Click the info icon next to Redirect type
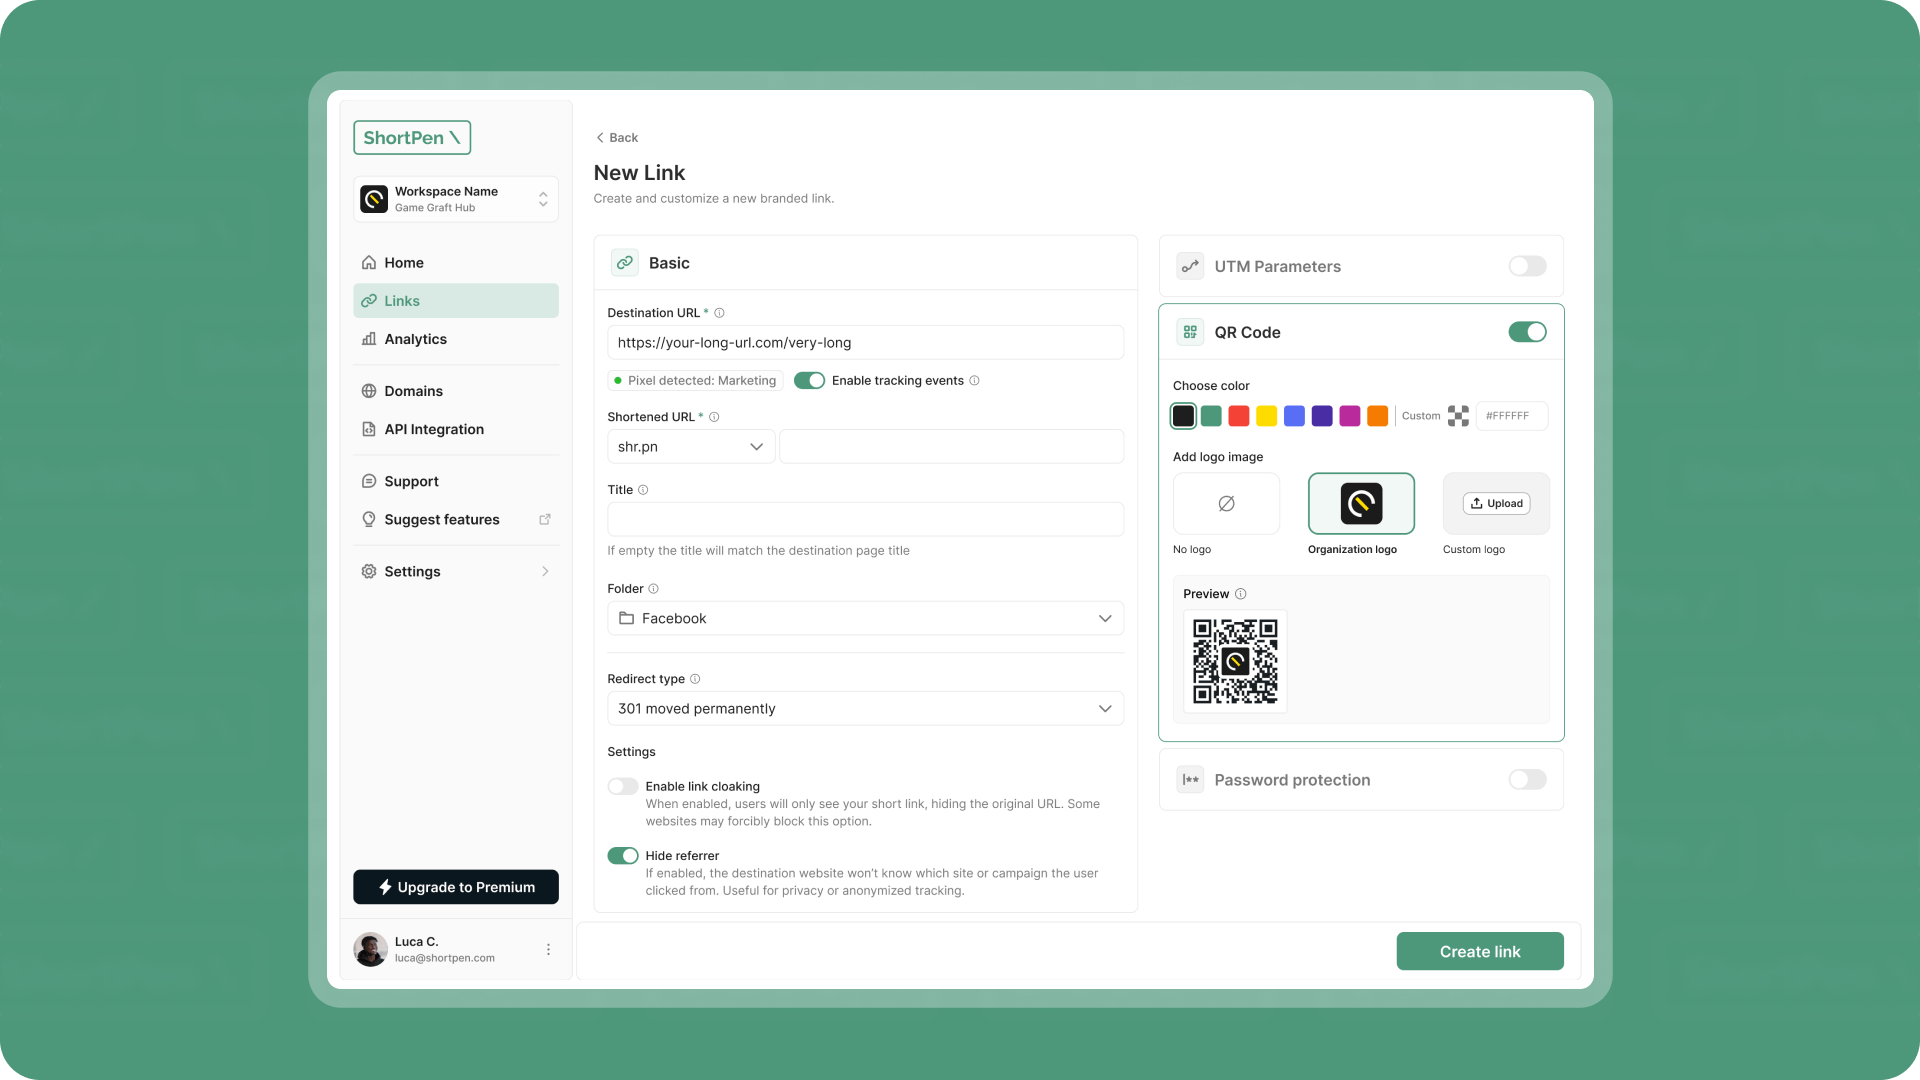 click(695, 679)
